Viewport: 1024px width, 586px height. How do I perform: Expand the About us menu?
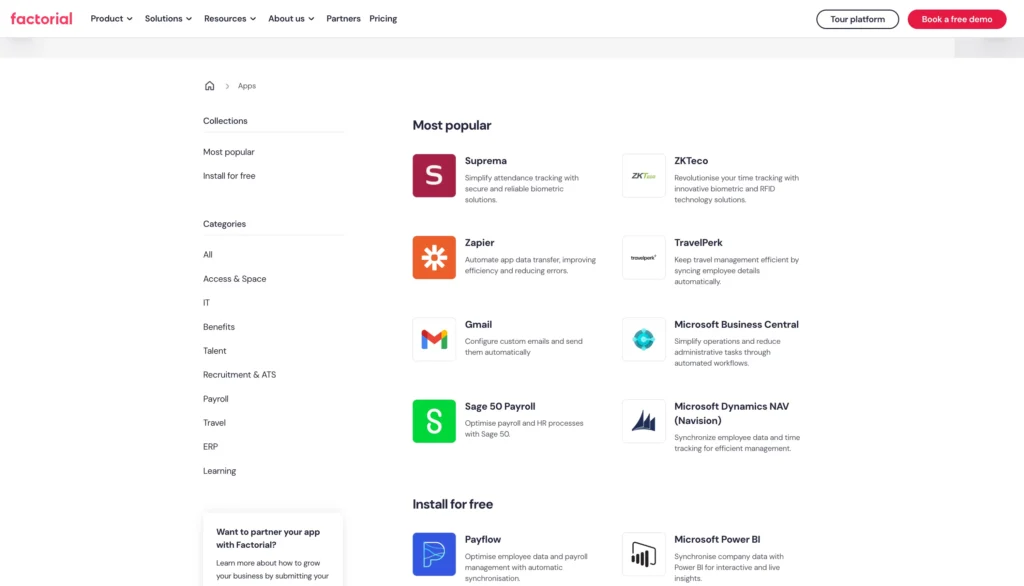coord(291,18)
